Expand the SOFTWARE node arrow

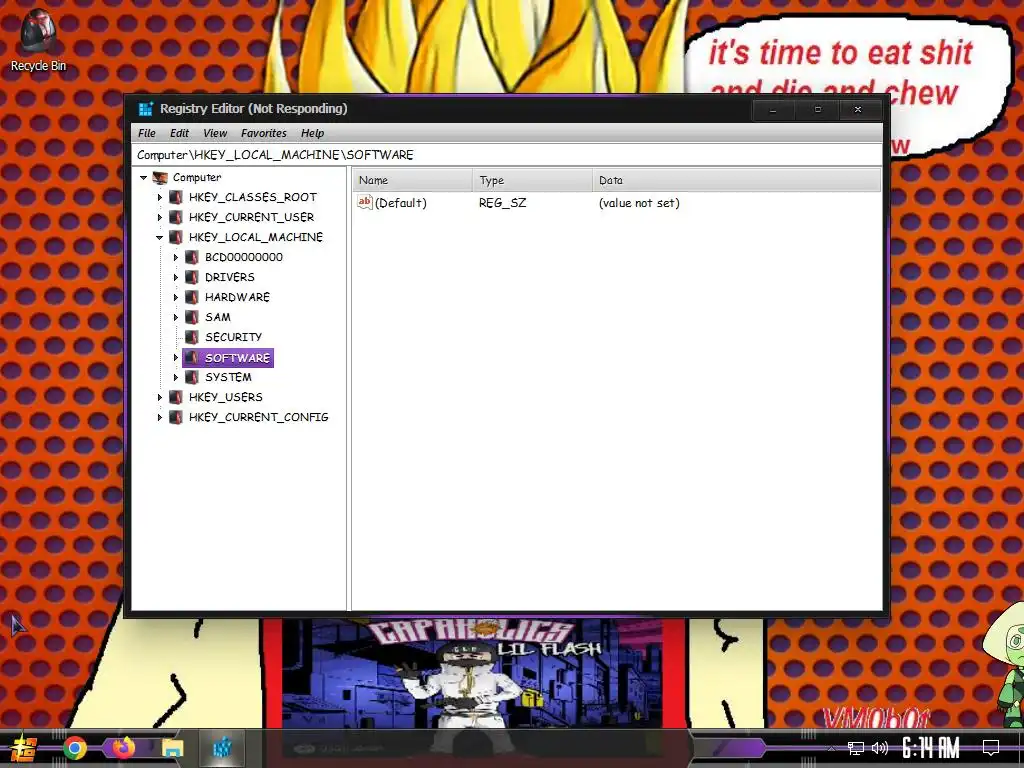pos(176,357)
